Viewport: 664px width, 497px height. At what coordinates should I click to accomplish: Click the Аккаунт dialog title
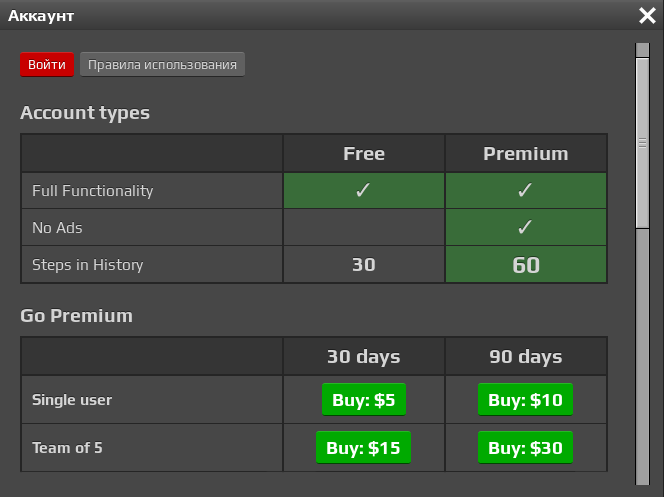(41, 16)
